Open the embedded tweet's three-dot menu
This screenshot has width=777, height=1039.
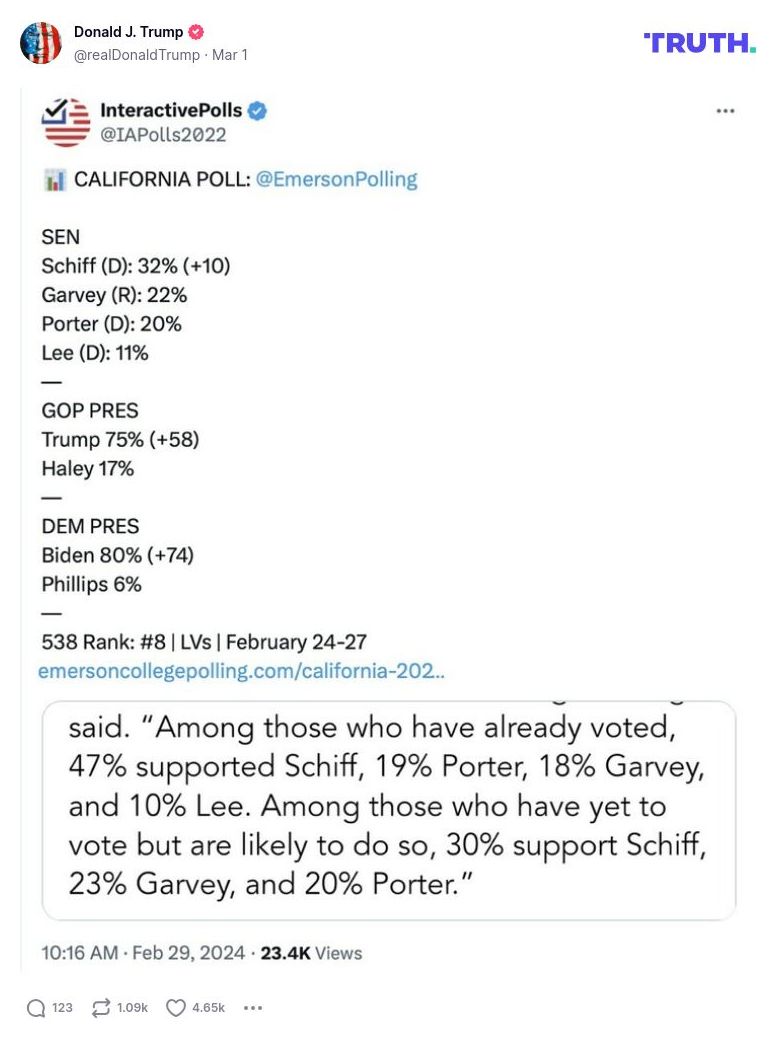726,111
